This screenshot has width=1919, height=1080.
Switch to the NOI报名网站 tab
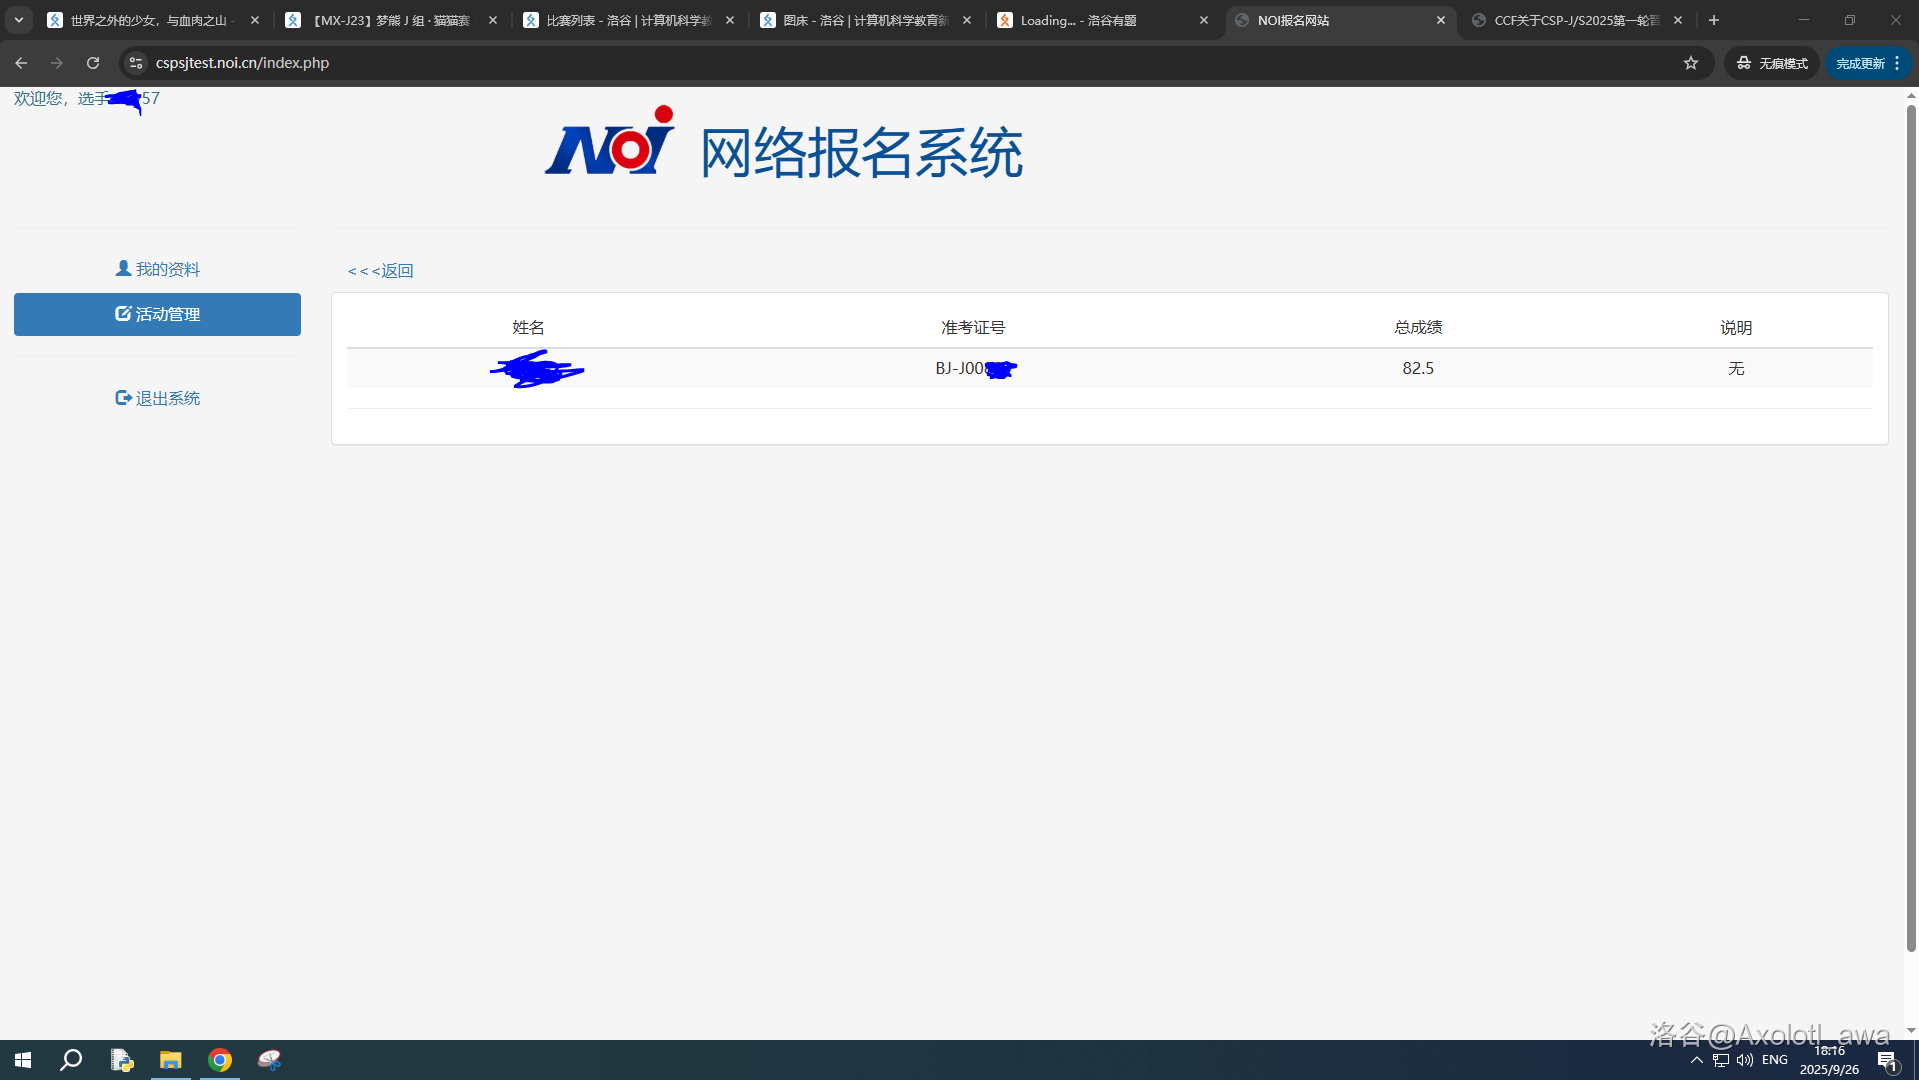point(1320,19)
